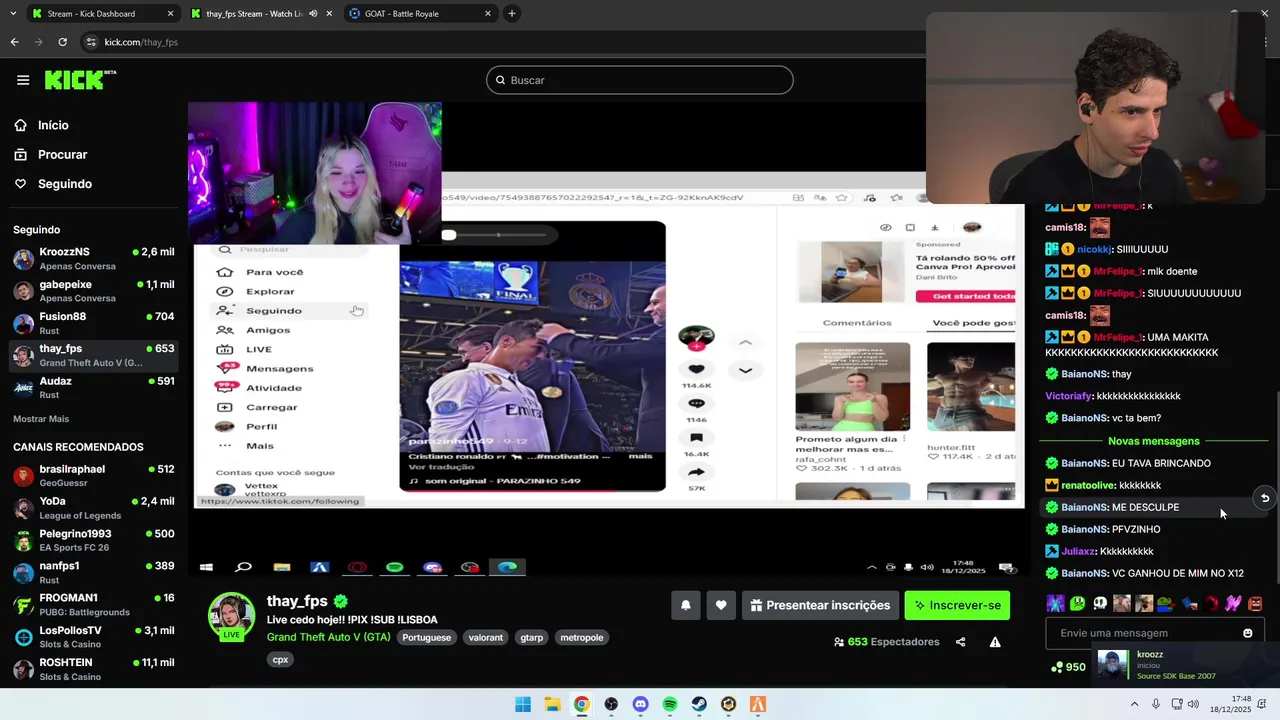The width and height of the screenshot is (1280, 720).
Task: Focus the Buscar search field
Action: [x=640, y=80]
